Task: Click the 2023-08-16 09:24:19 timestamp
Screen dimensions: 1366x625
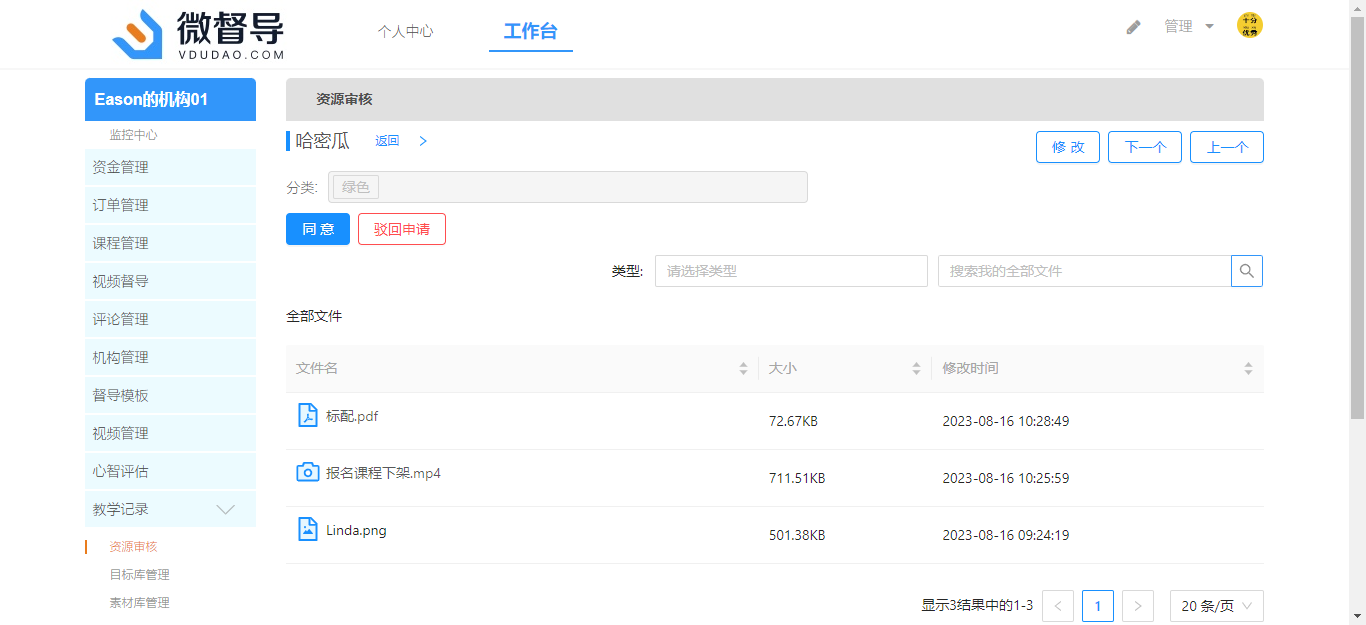Action: pyautogui.click(x=1006, y=536)
